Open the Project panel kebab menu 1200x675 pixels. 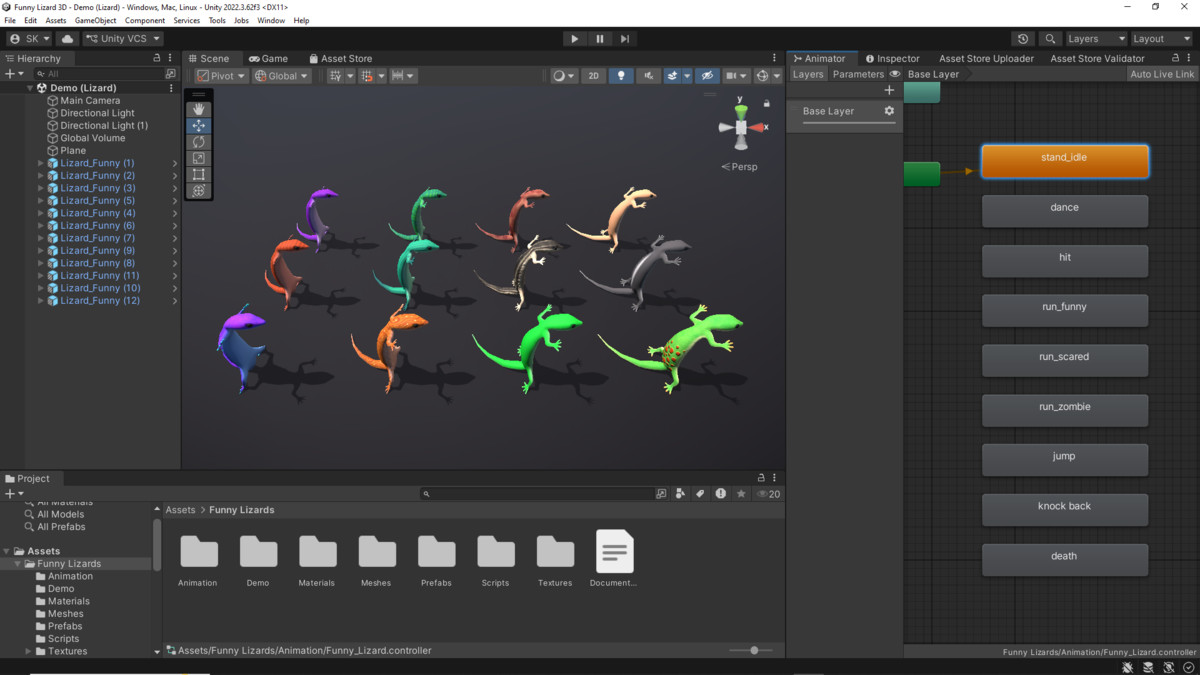[x=774, y=478]
